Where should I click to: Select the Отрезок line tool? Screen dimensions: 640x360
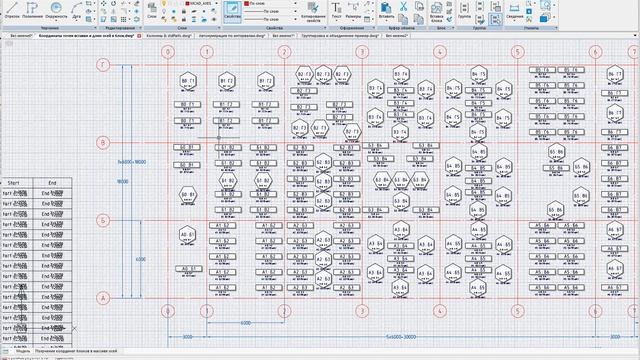pyautogui.click(x=12, y=10)
